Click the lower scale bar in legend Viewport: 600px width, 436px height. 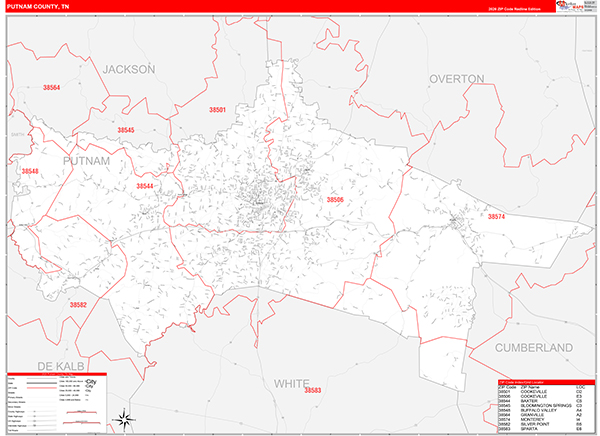(x=82, y=422)
